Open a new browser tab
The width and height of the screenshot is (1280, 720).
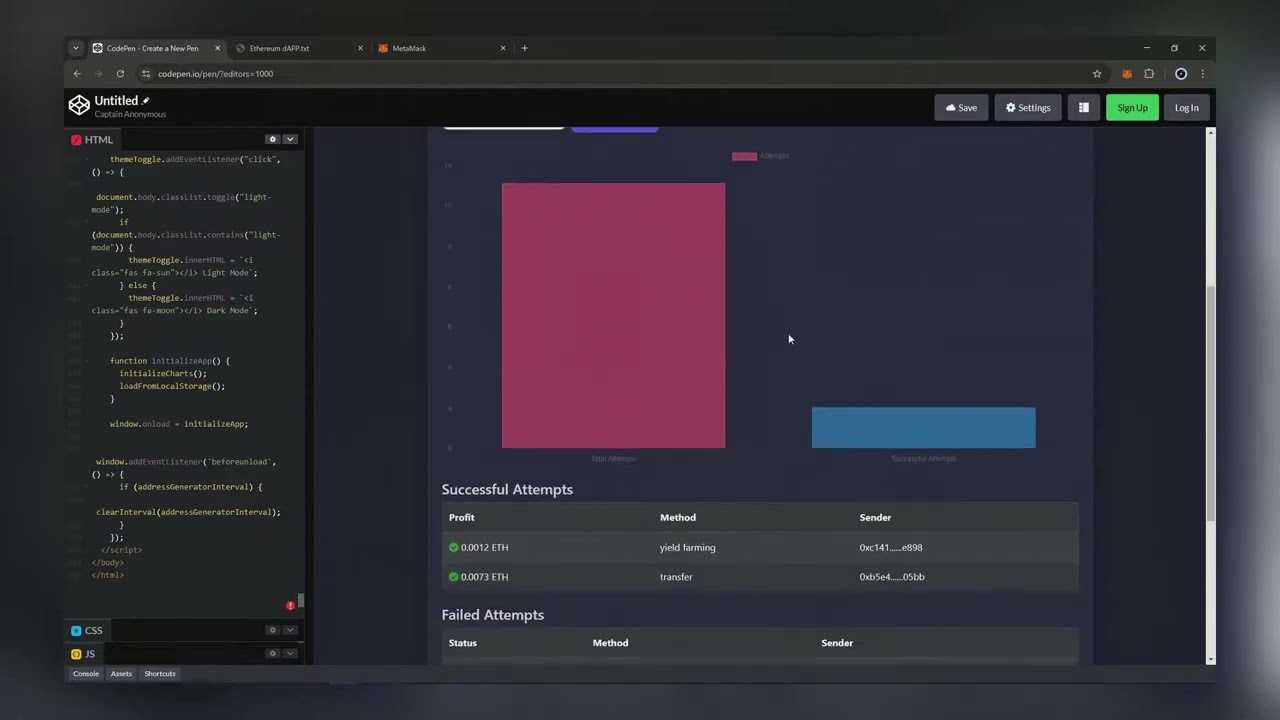click(524, 48)
